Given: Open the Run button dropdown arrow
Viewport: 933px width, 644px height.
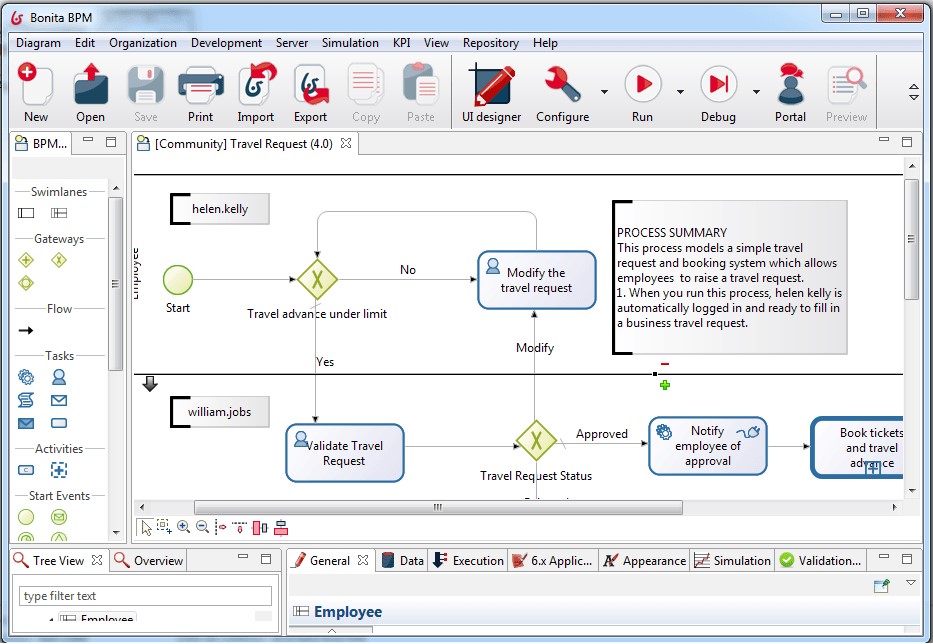Looking at the screenshot, I should click(680, 92).
